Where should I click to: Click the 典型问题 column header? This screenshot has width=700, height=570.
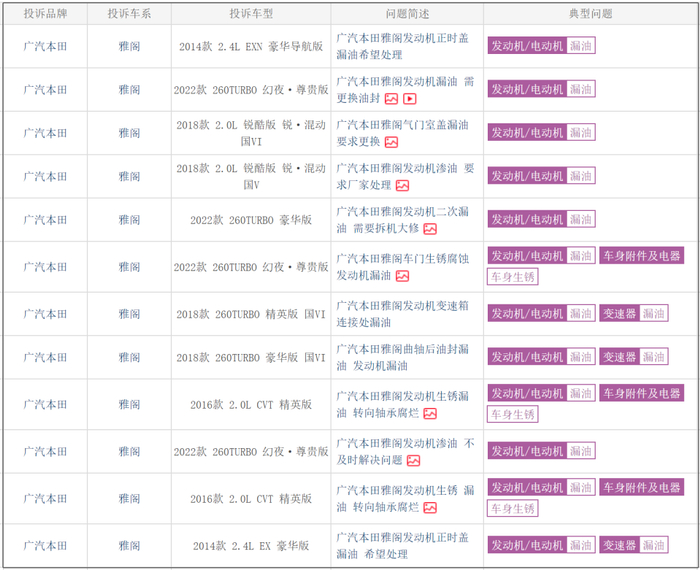[x=591, y=14]
